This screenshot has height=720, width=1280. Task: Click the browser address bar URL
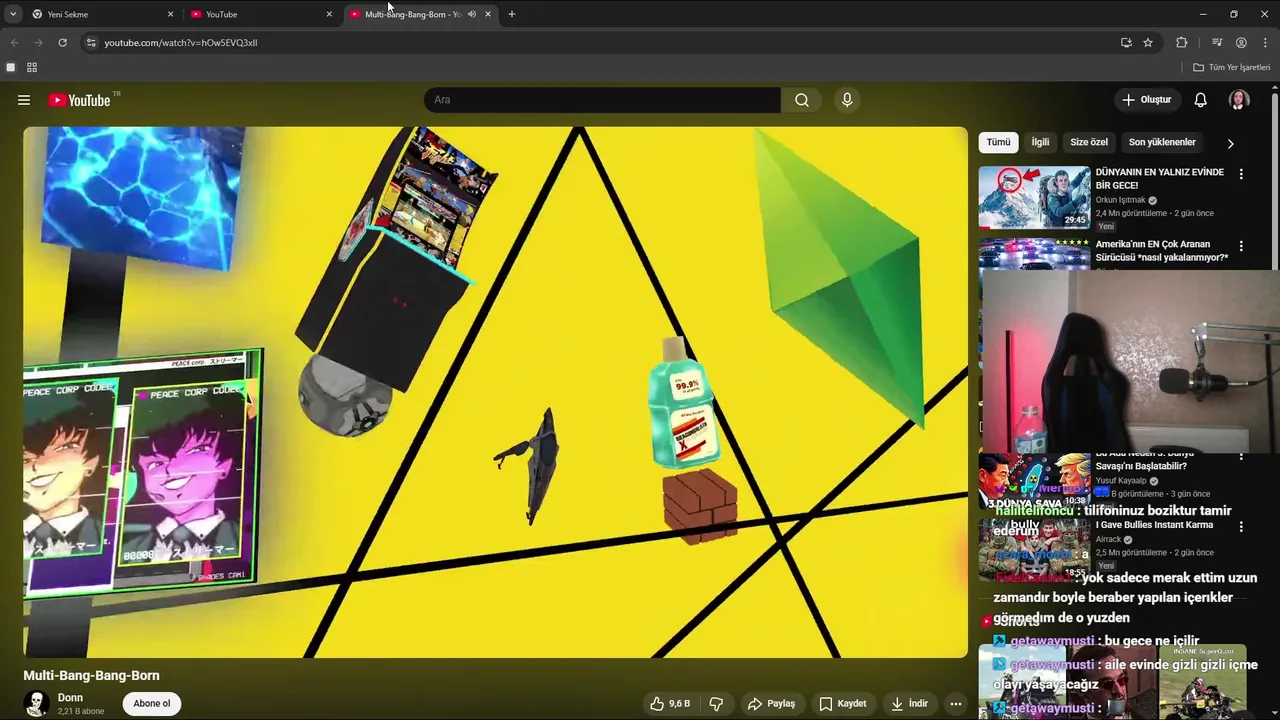[181, 43]
